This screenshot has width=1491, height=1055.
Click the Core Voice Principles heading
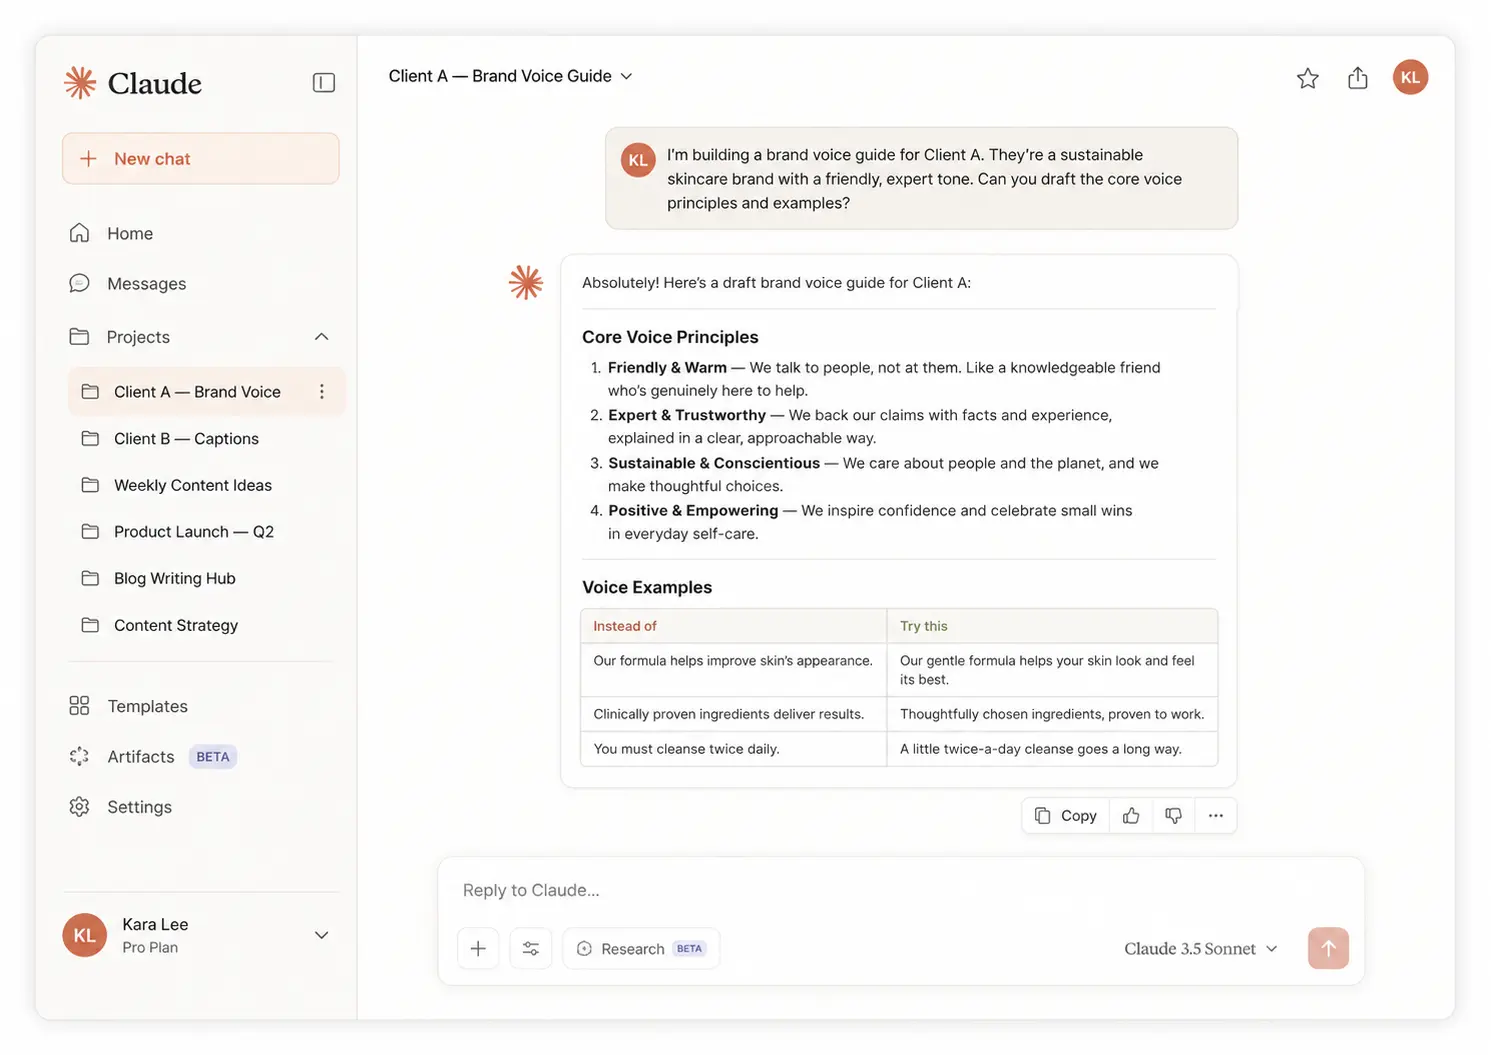pyautogui.click(x=670, y=337)
